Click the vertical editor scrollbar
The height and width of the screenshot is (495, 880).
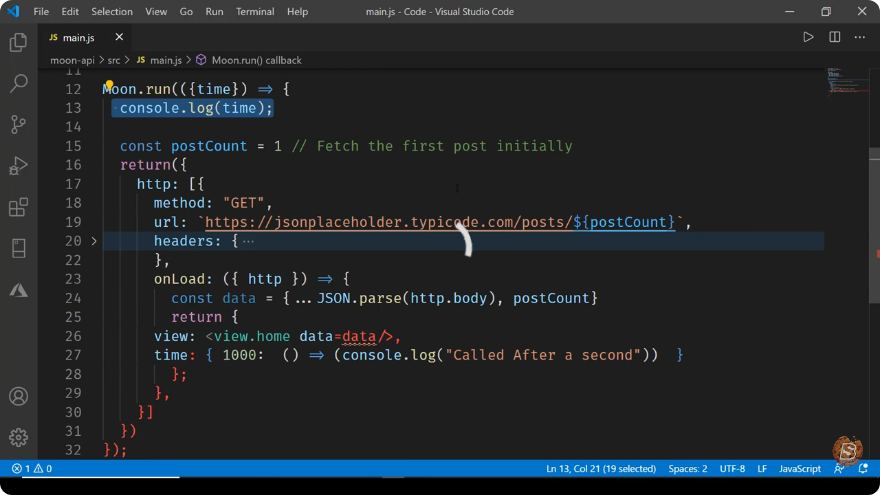874,224
